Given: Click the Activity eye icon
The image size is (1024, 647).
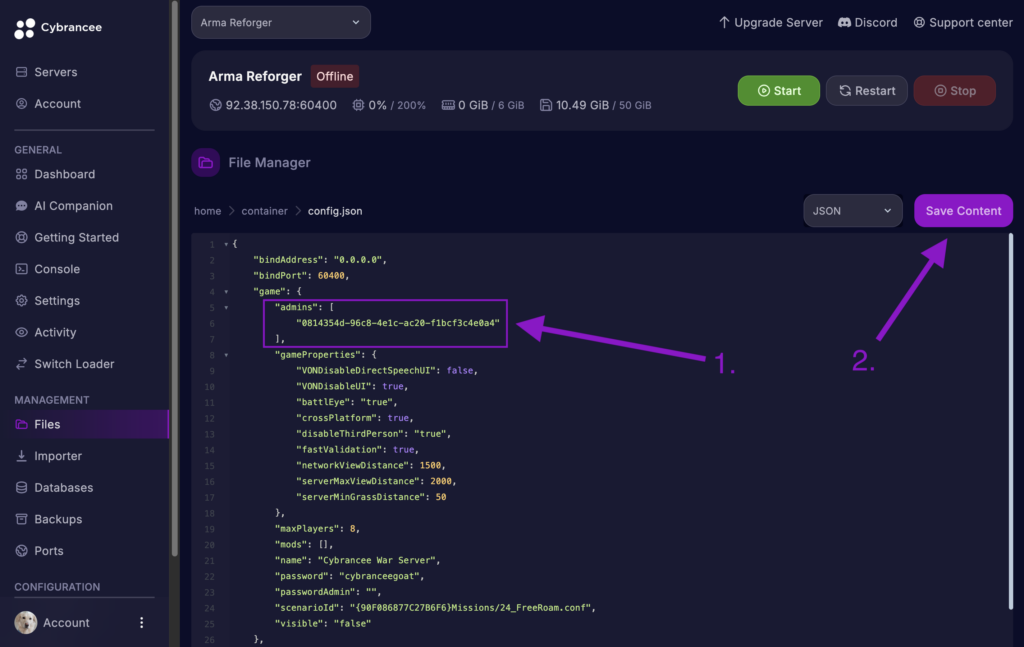Looking at the screenshot, I should pyautogui.click(x=22, y=332).
